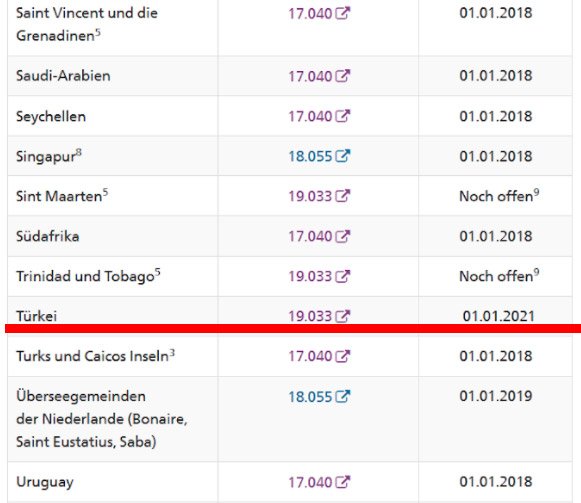Click footnote 9 beside Sint Maarten's Noch offen
Viewport: 581px width, 503px height.
(x=536, y=192)
